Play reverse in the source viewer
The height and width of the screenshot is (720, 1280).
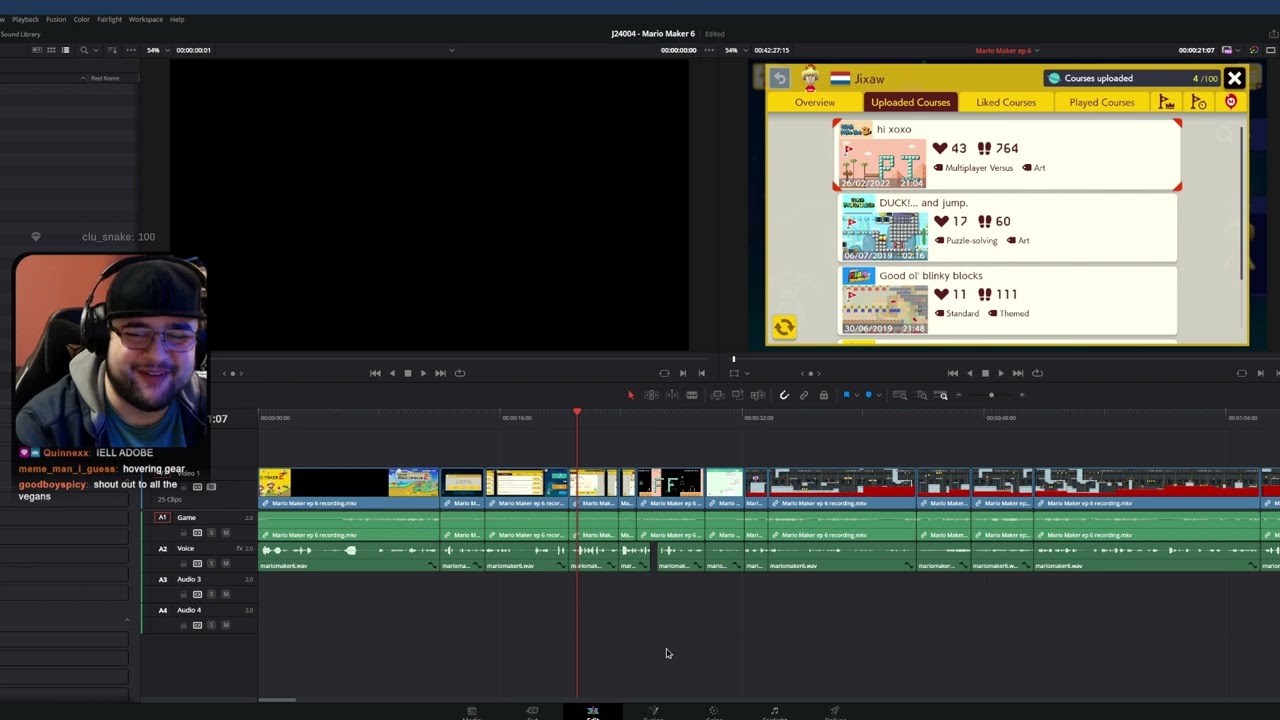391,373
